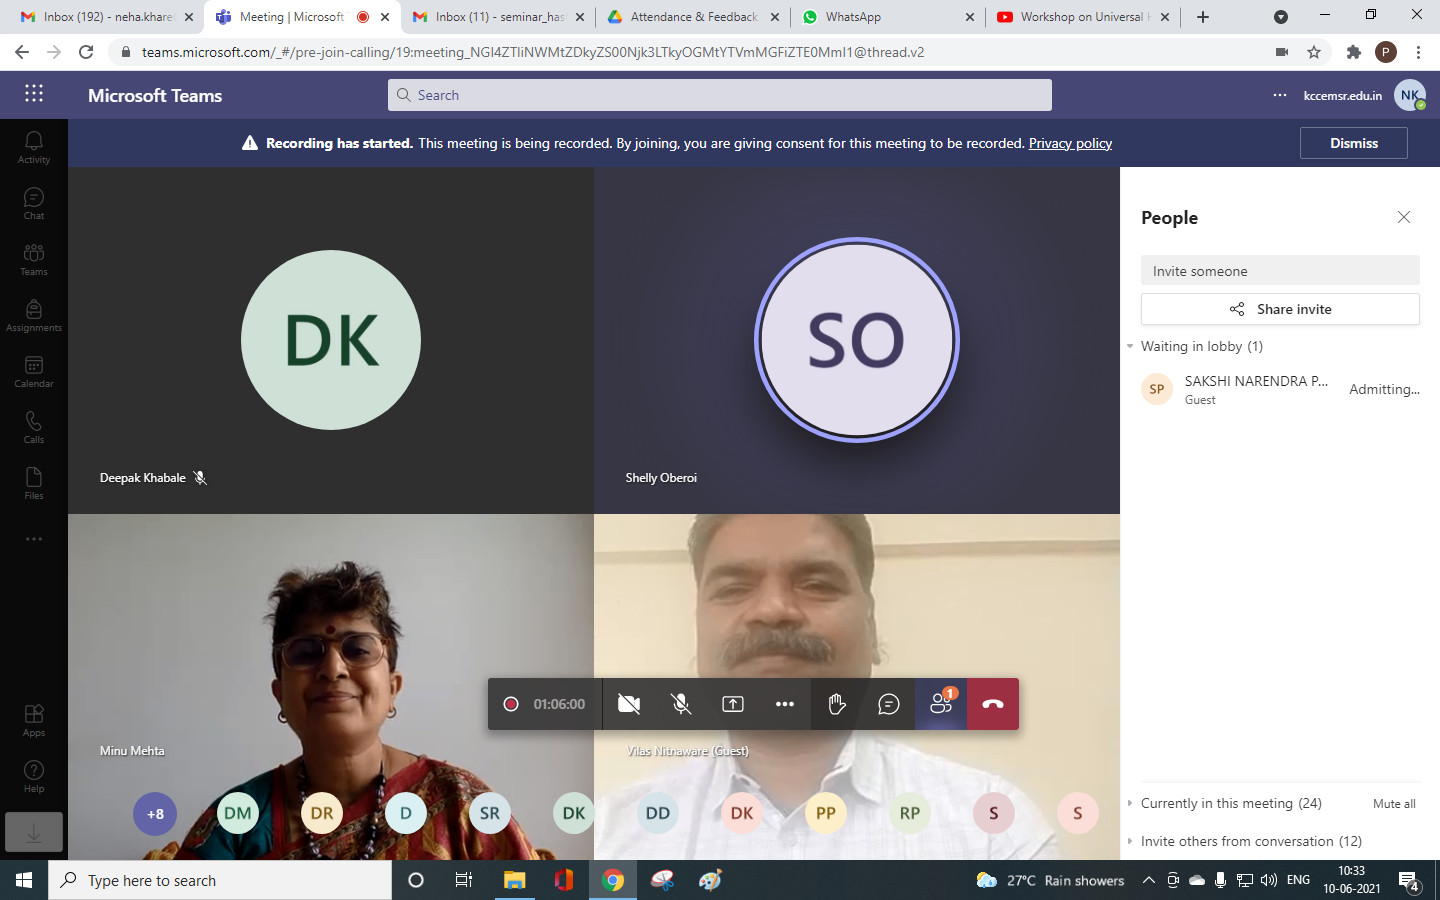Open the Activity feed in sidebar
The height and width of the screenshot is (900, 1440).
pyautogui.click(x=33, y=147)
